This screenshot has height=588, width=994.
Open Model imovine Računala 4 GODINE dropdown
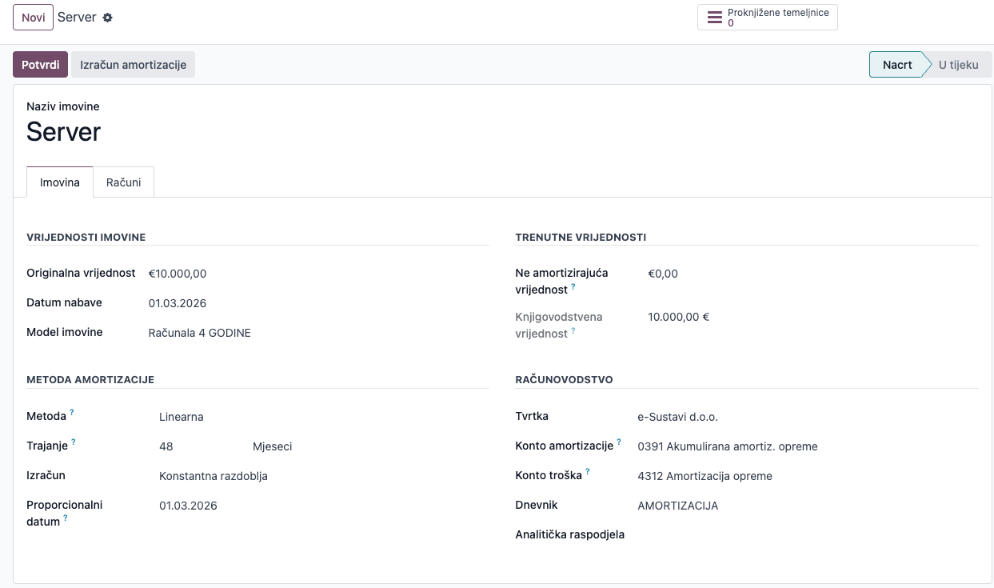(318, 333)
